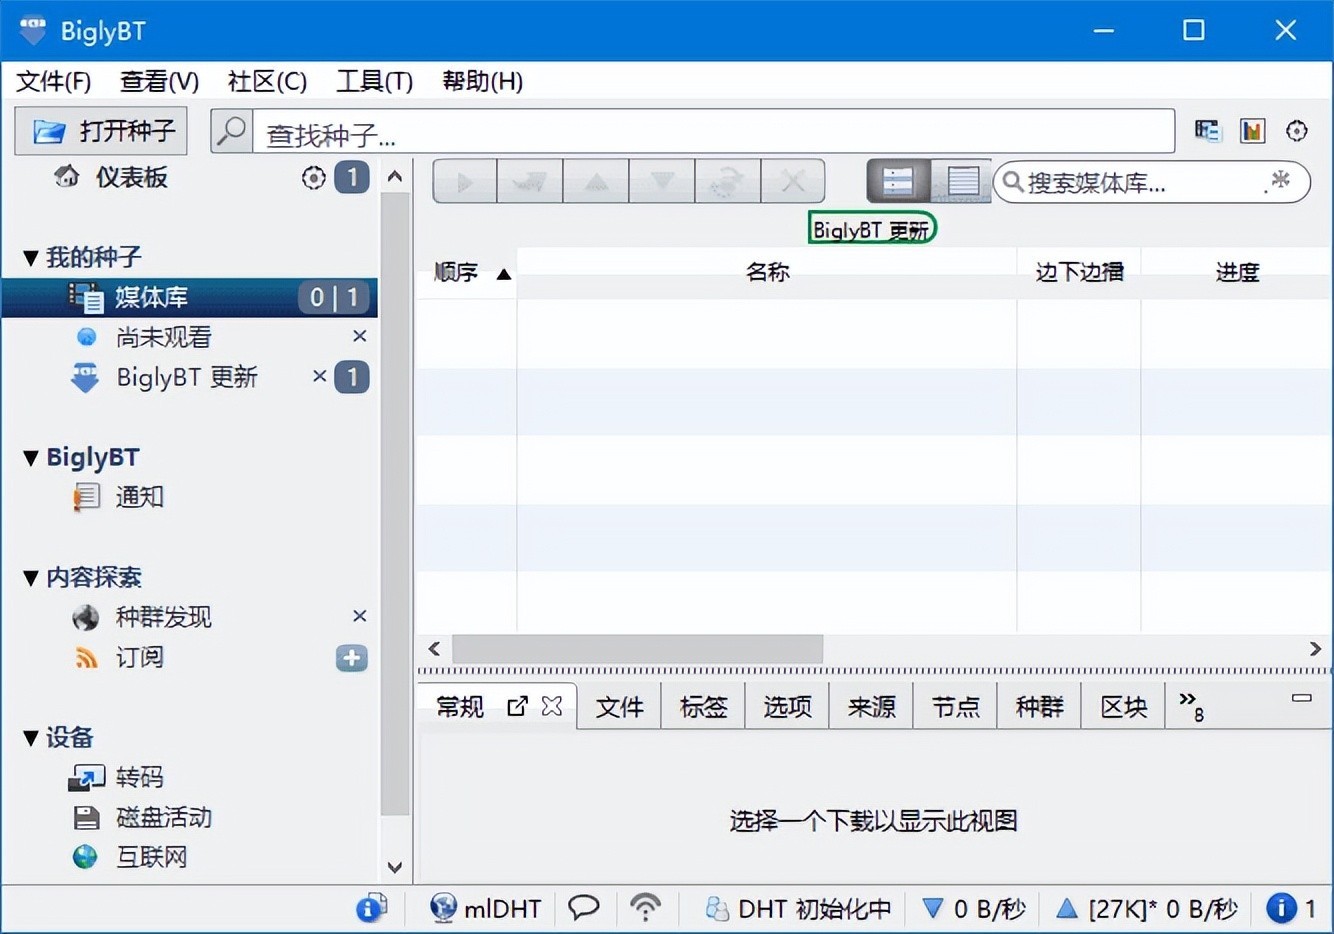Switch to the 选项 tab
Image resolution: width=1334 pixels, height=934 pixels.
[788, 707]
